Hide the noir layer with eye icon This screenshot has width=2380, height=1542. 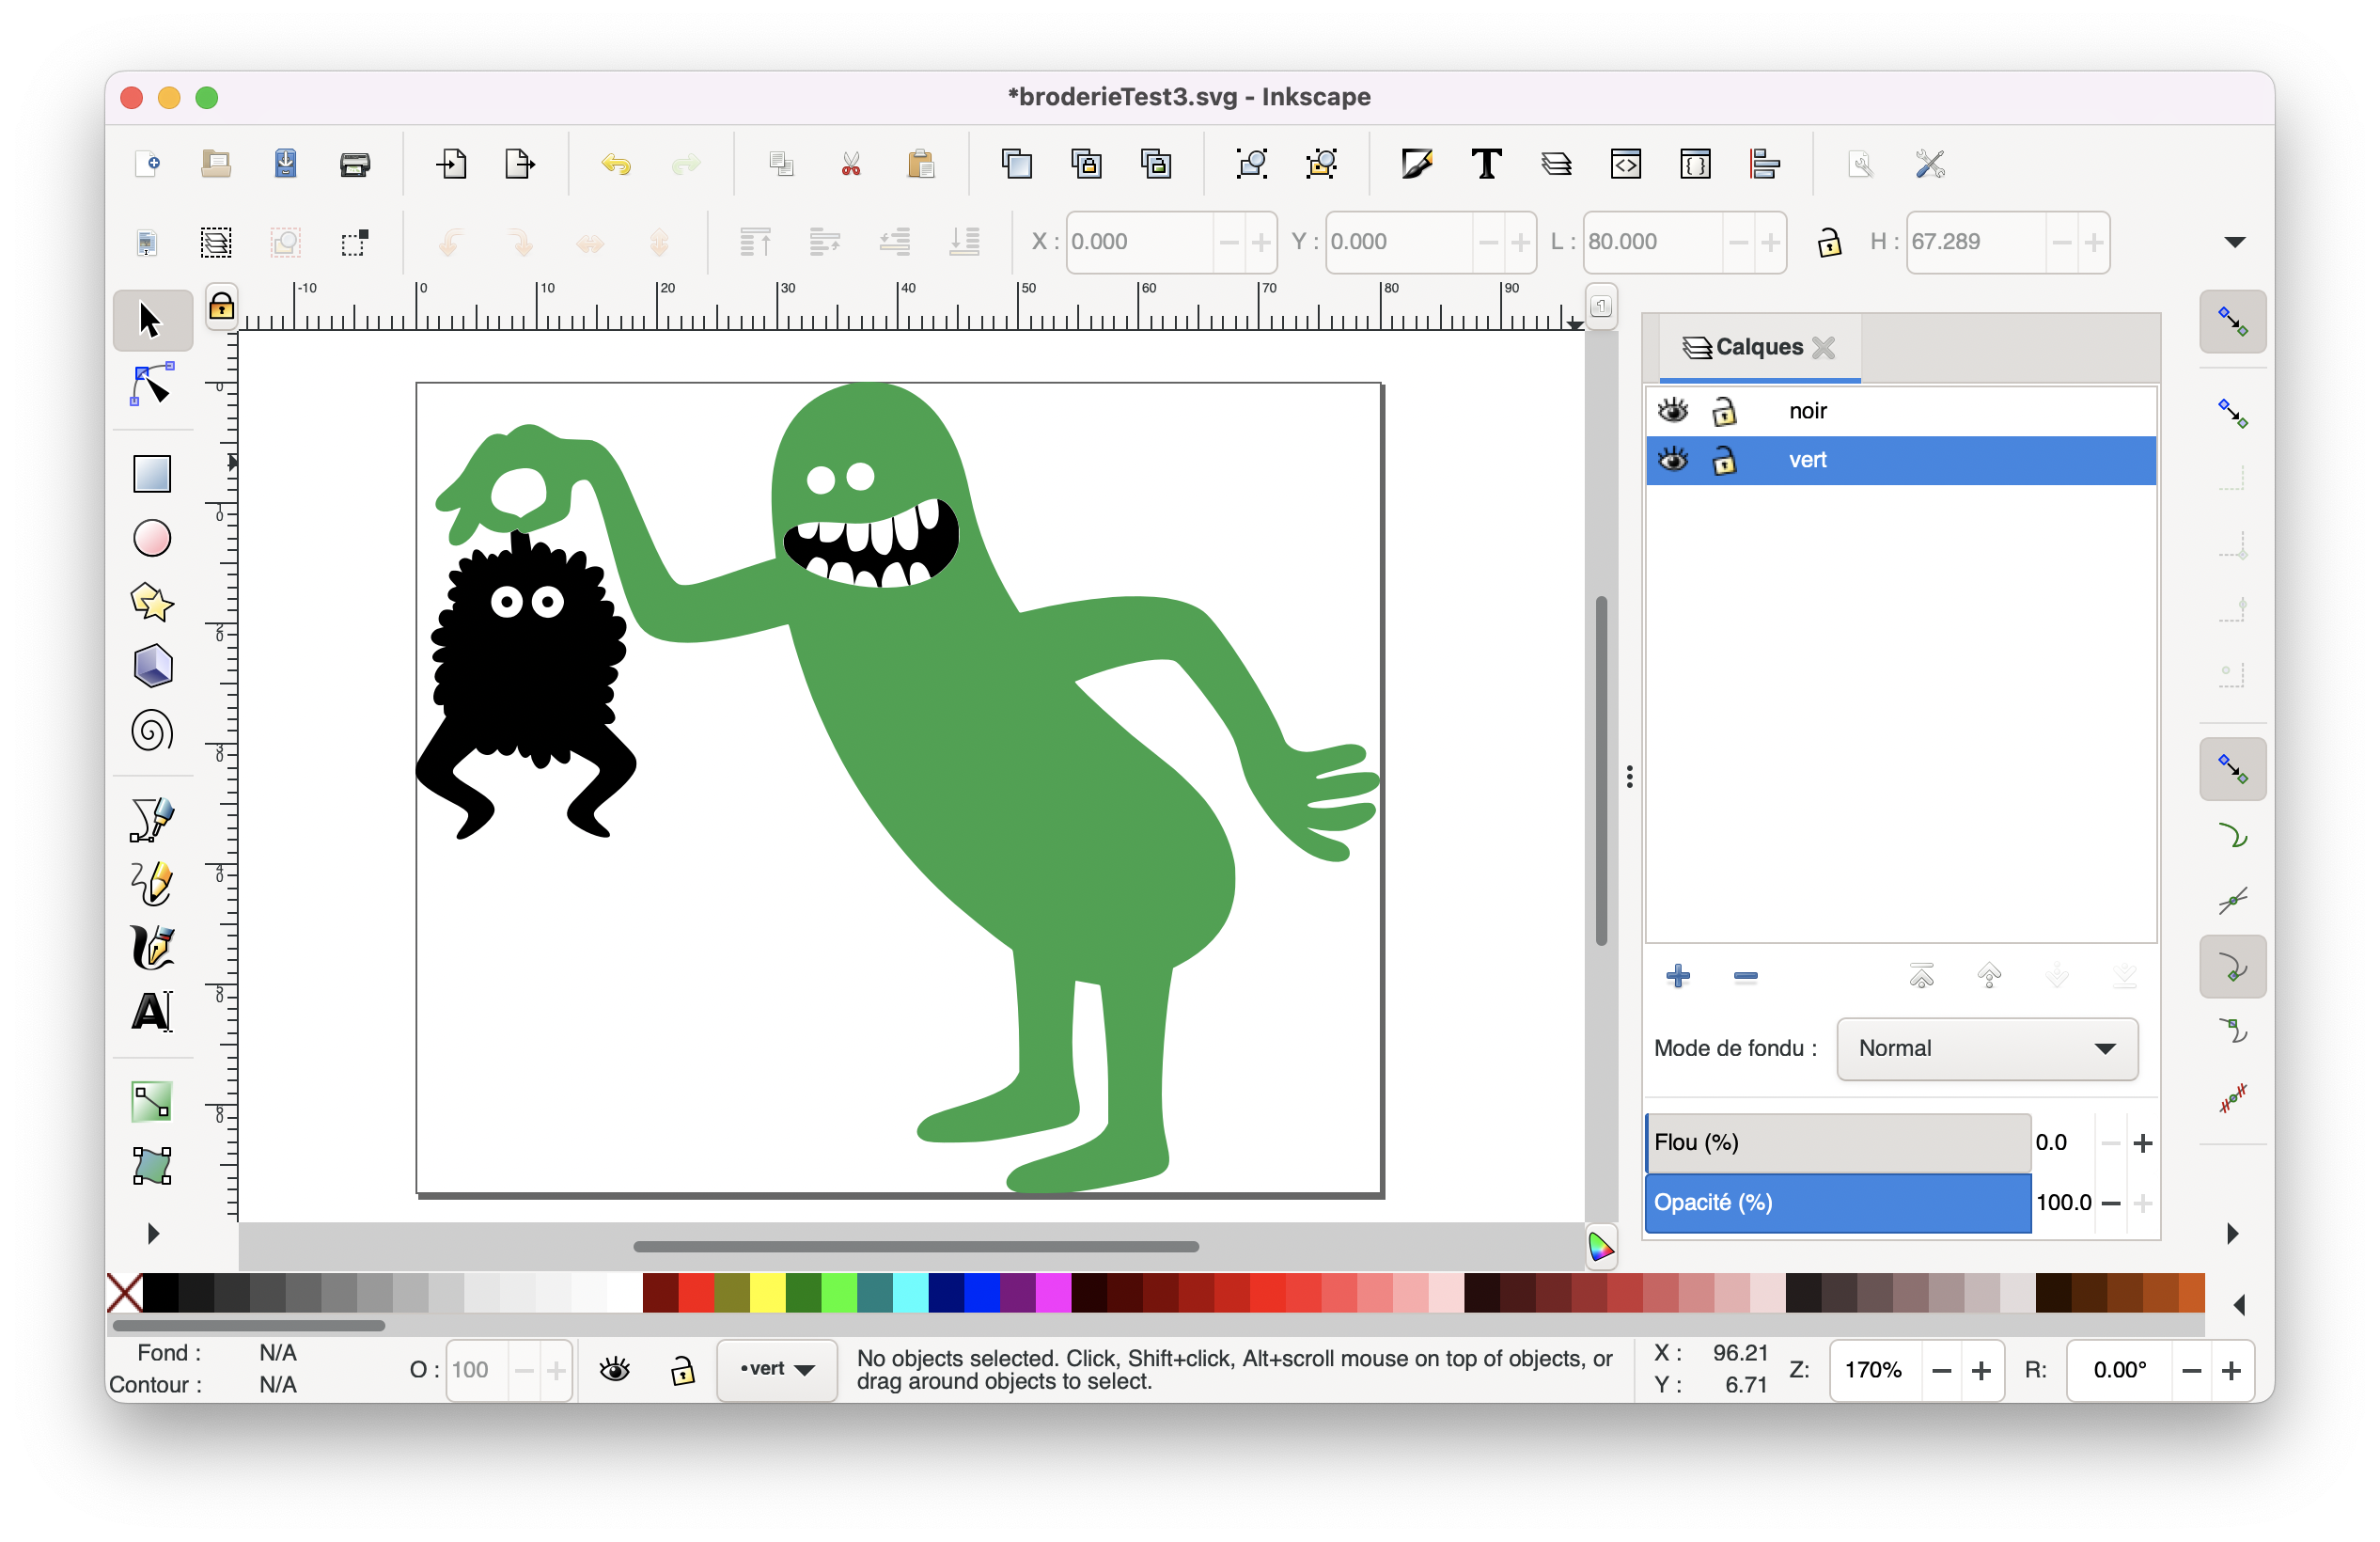tap(1673, 411)
